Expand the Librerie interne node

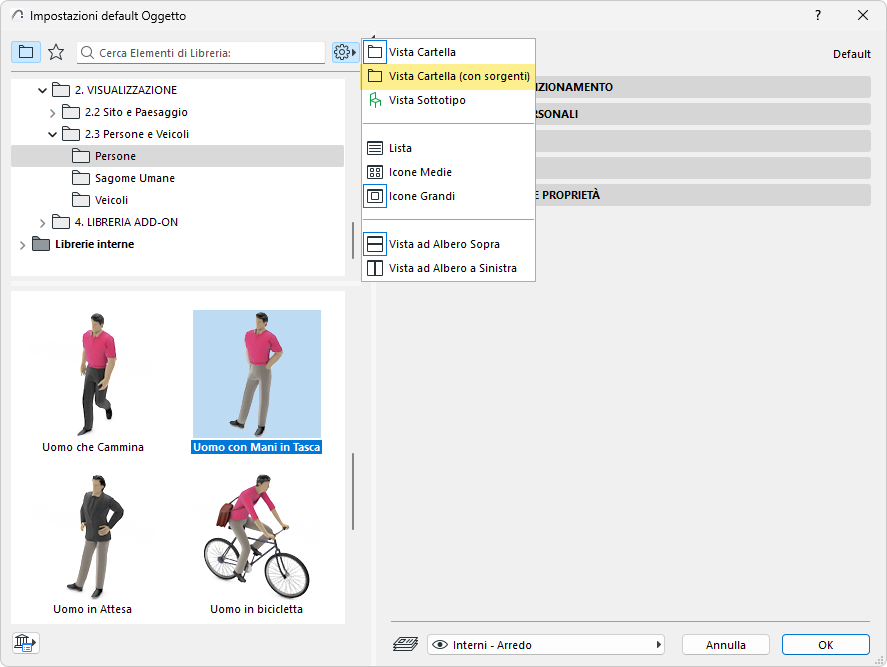(x=22, y=244)
